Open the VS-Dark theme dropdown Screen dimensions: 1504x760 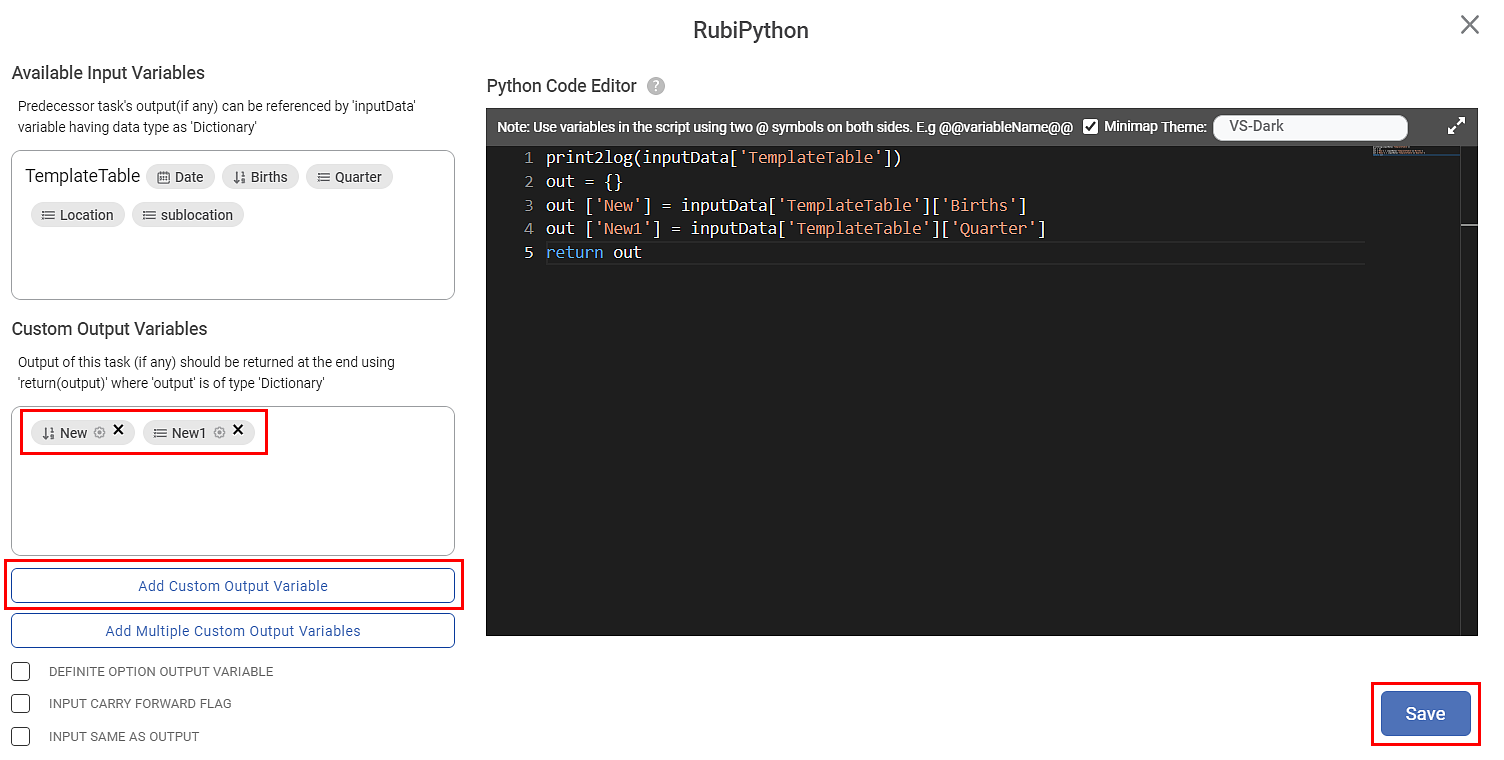[x=1310, y=127]
